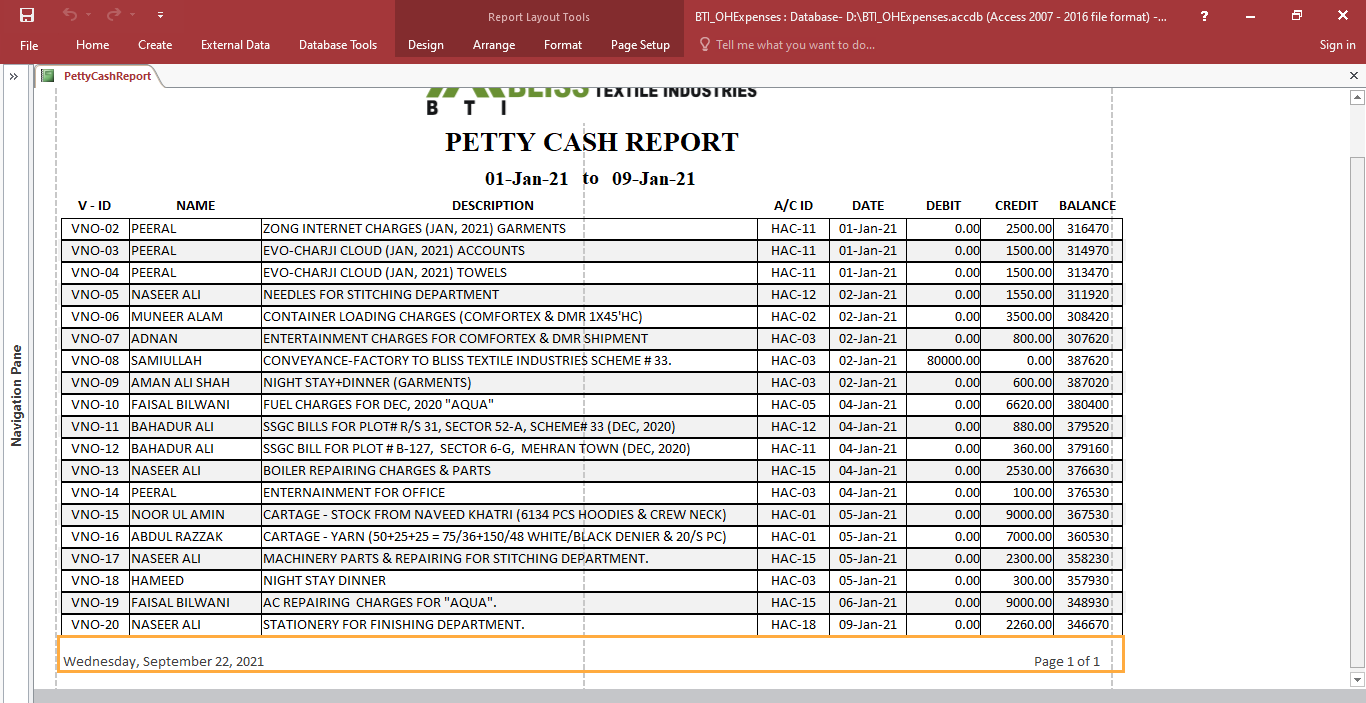This screenshot has width=1366, height=703.
Task: Select the HAMEED name cell
Action: click(x=195, y=581)
